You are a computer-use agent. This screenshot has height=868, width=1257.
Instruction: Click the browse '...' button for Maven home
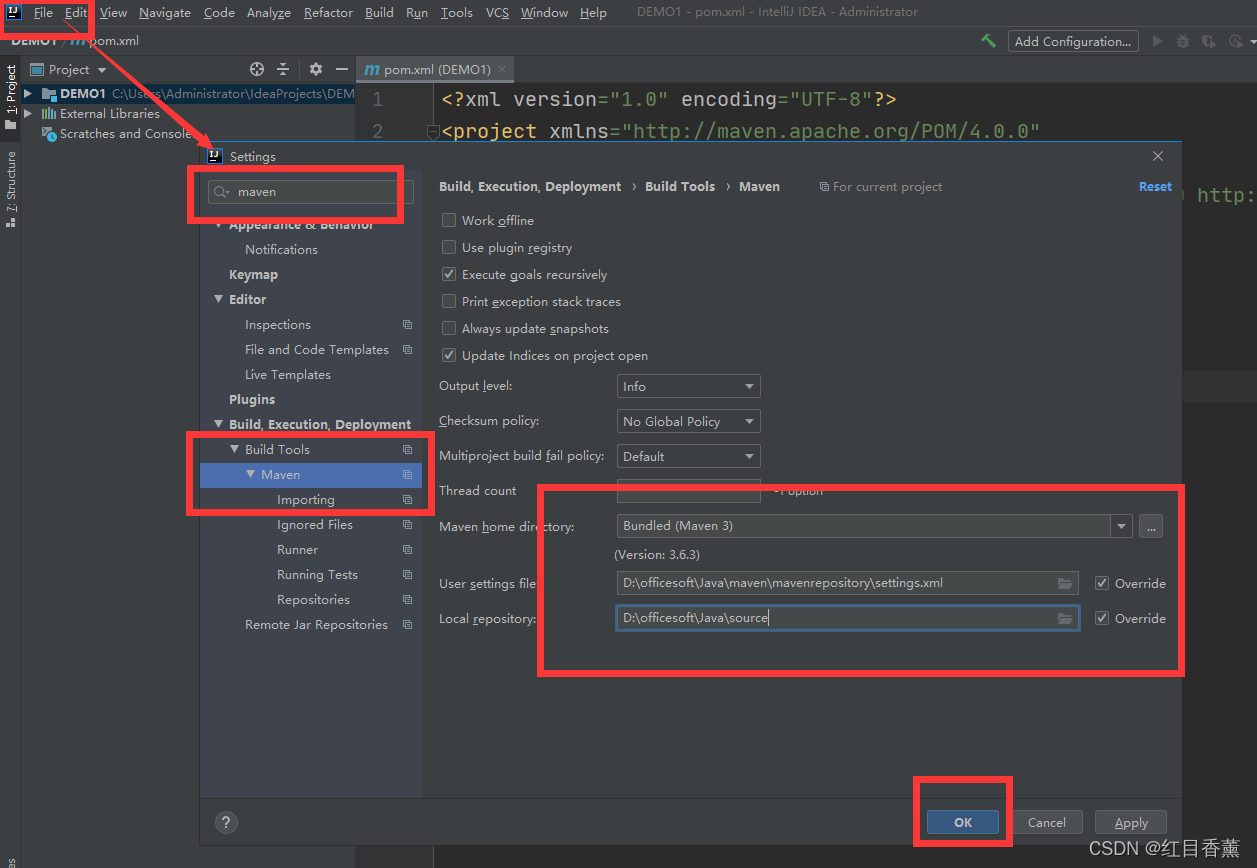click(1150, 526)
